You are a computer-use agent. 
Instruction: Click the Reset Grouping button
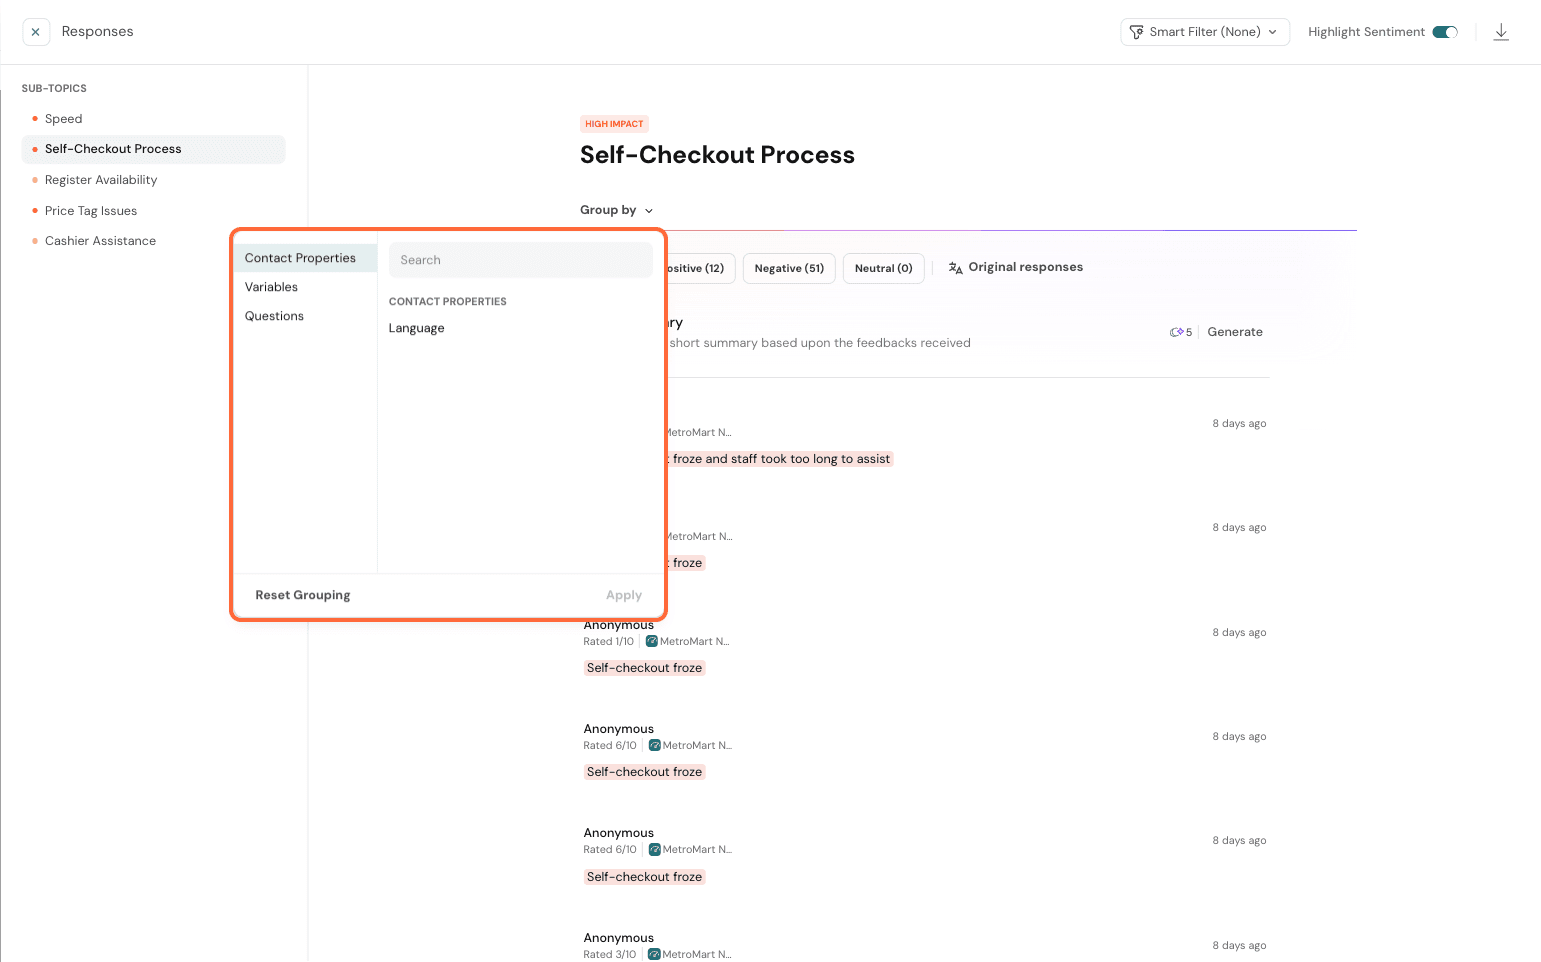pos(303,595)
